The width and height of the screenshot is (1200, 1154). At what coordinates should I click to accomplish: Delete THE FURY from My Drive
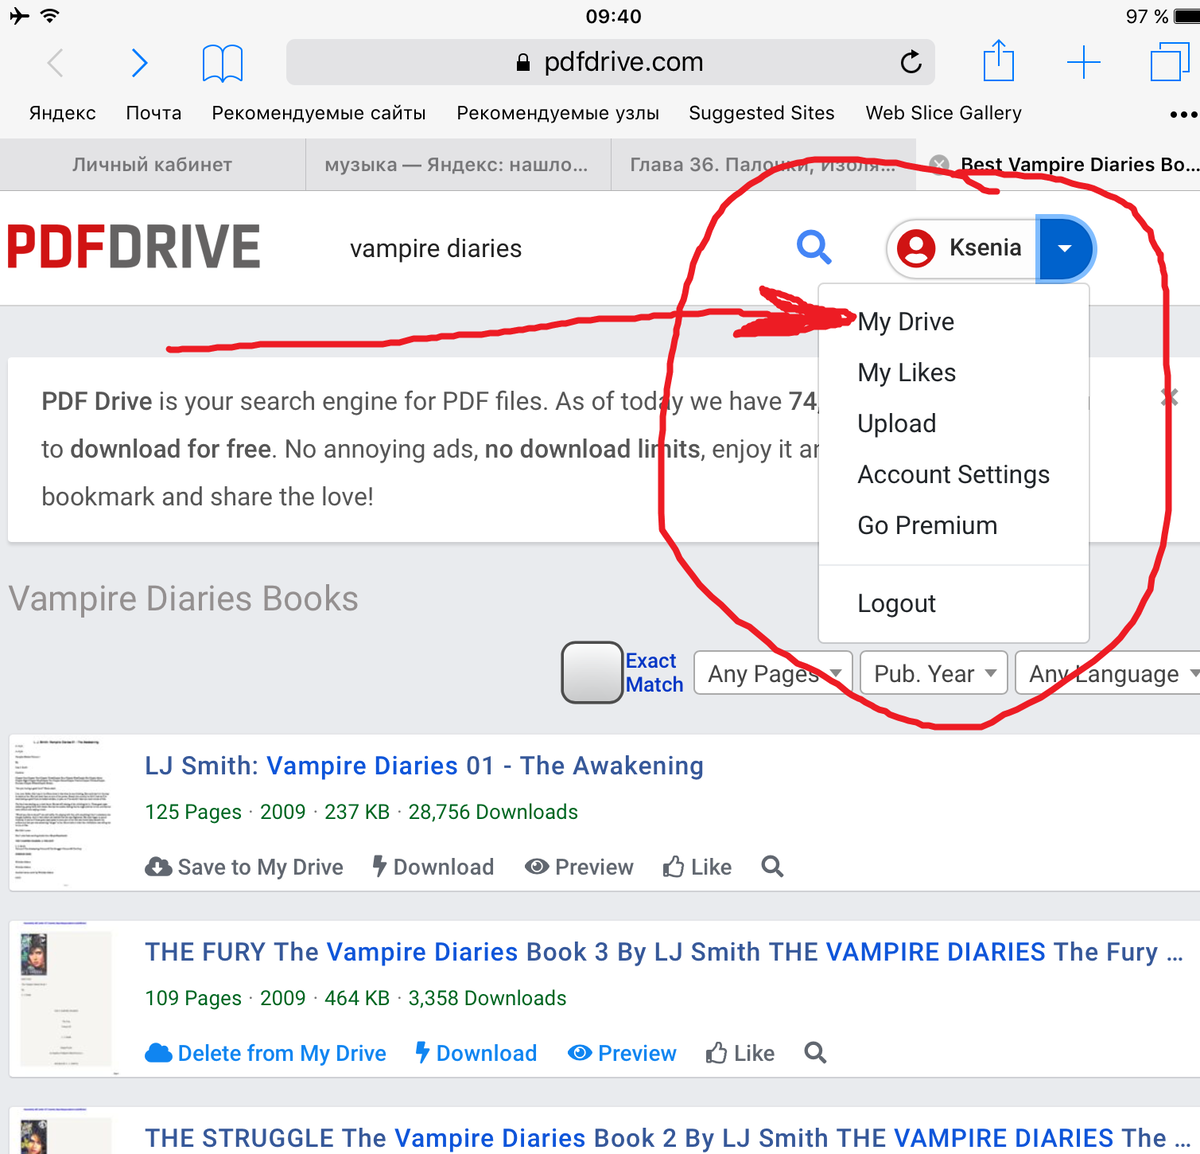pyautogui.click(x=265, y=1053)
